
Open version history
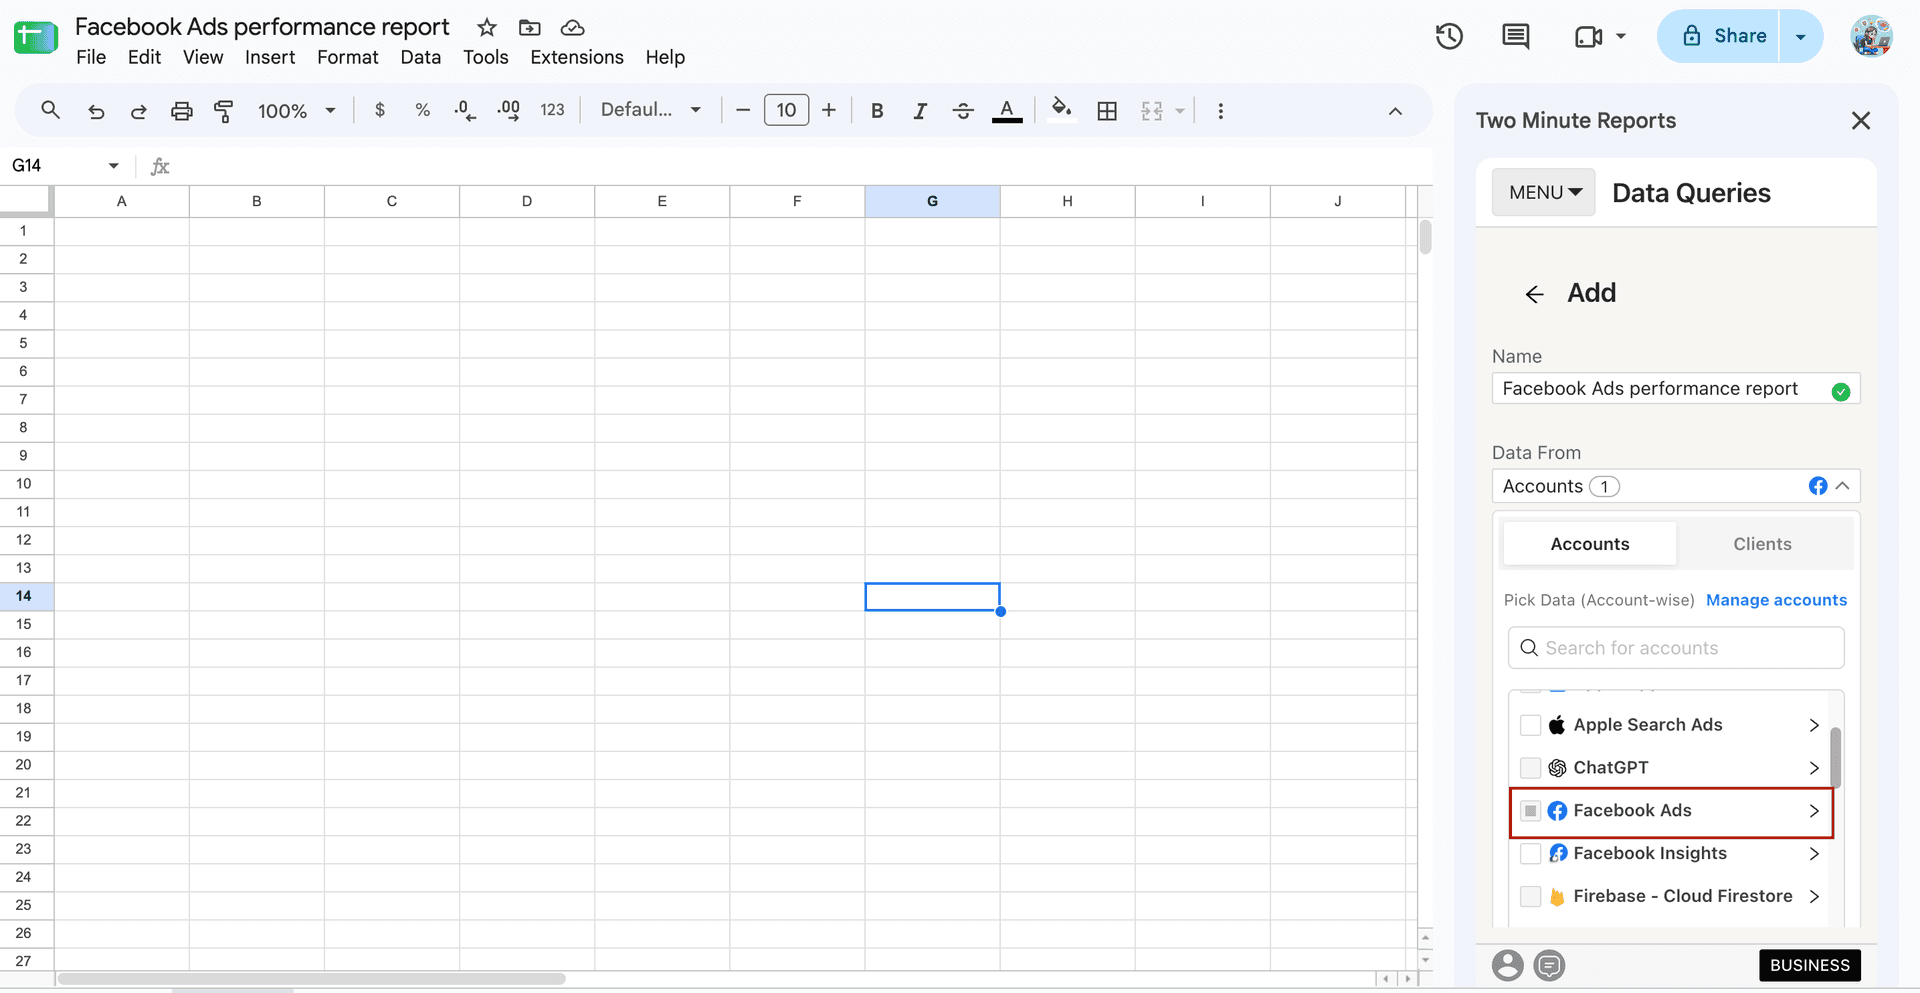1449,37
